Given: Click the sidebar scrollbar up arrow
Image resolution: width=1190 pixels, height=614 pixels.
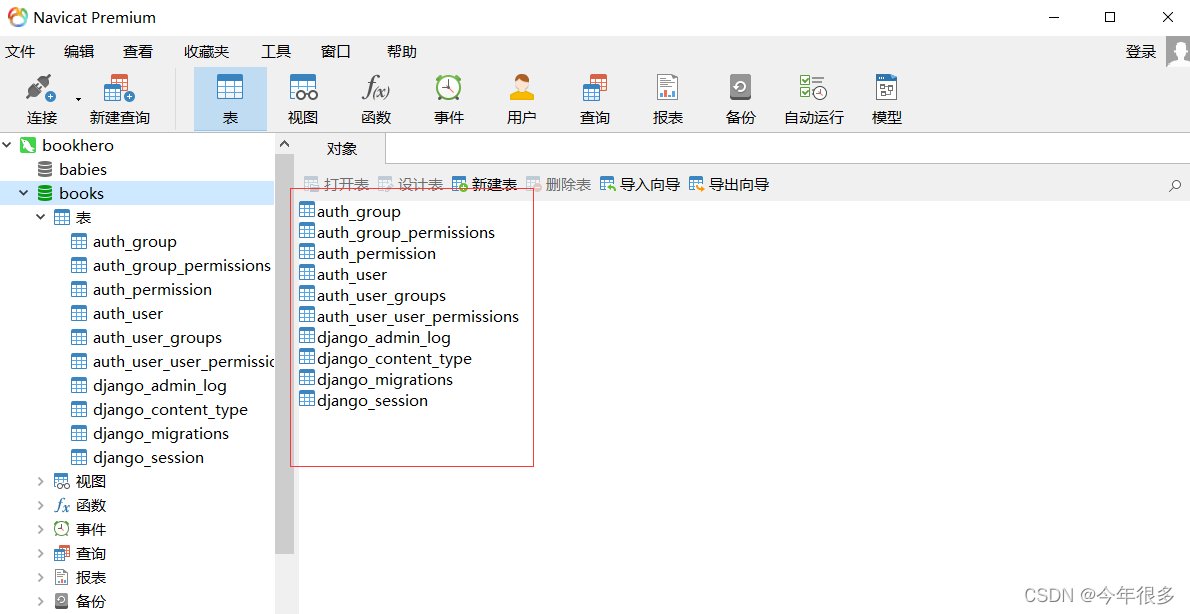Looking at the screenshot, I should 285,143.
